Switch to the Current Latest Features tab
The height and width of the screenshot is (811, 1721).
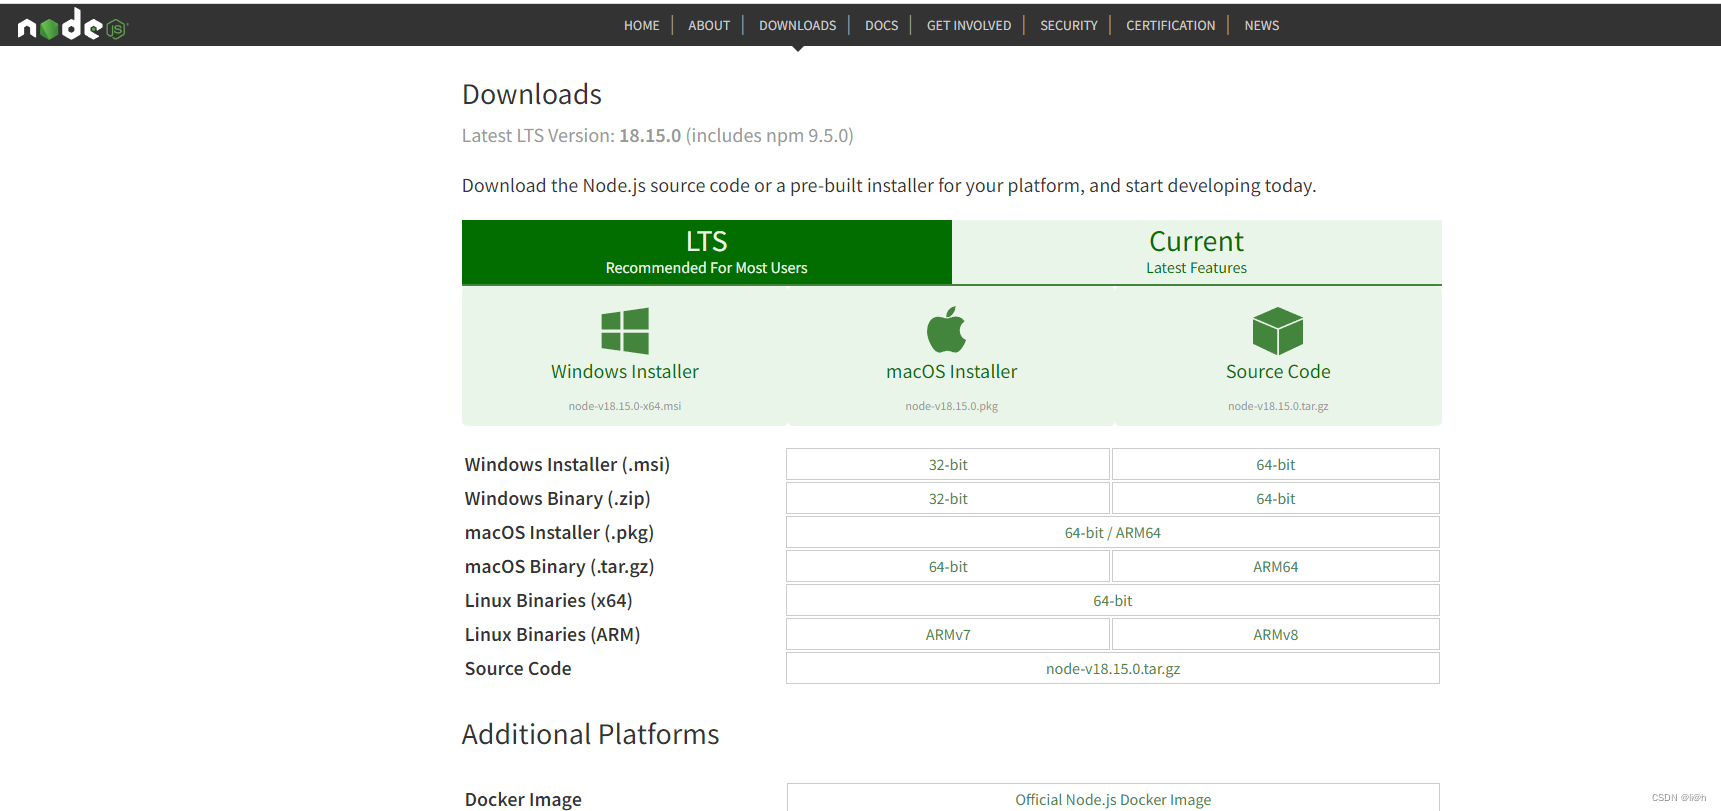(1197, 252)
